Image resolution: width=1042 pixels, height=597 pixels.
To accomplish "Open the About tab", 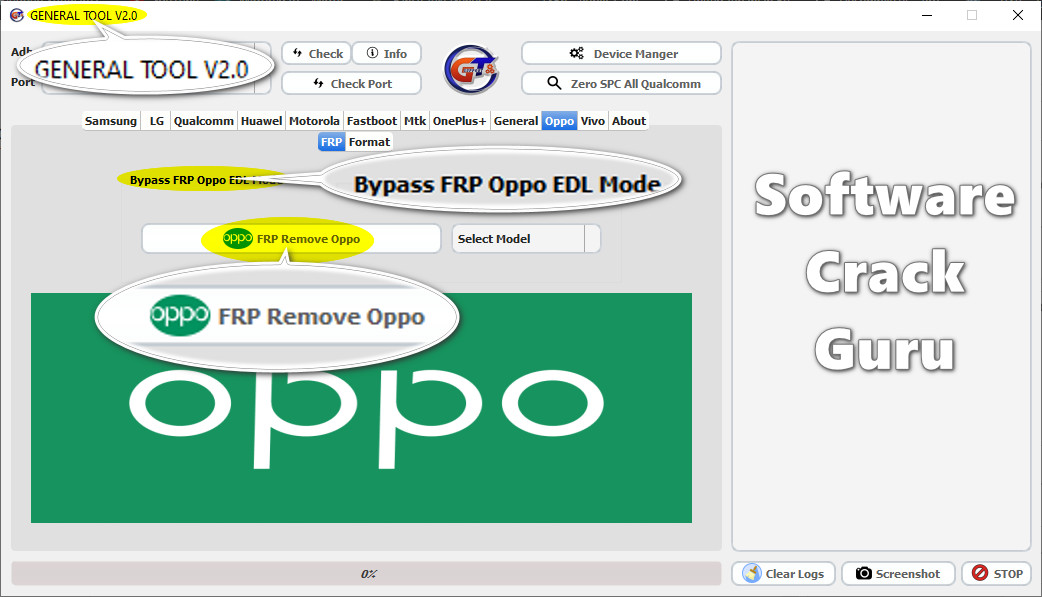I will tap(629, 121).
